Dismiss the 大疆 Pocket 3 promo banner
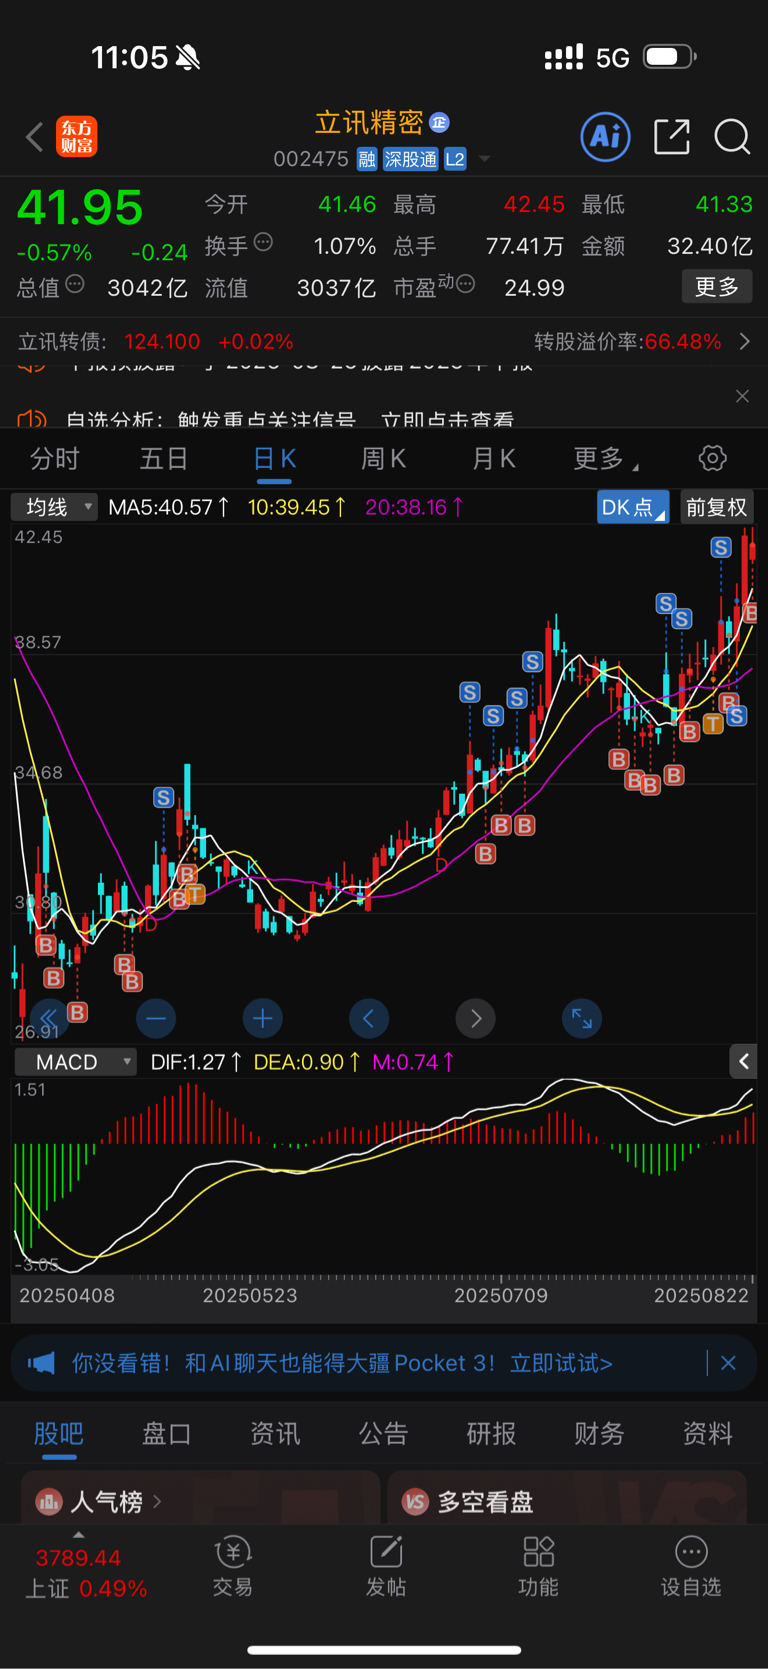The width and height of the screenshot is (768, 1669). (x=728, y=1363)
